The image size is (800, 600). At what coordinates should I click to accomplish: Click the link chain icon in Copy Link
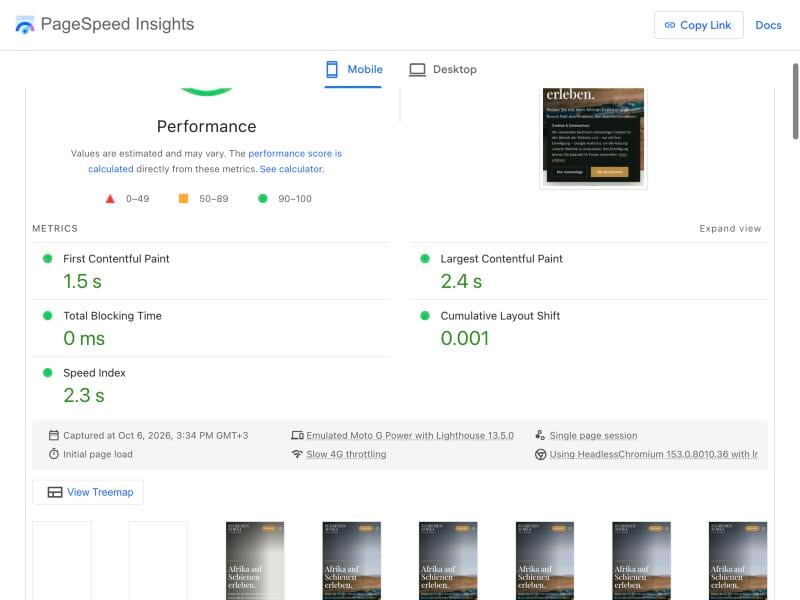tap(669, 25)
